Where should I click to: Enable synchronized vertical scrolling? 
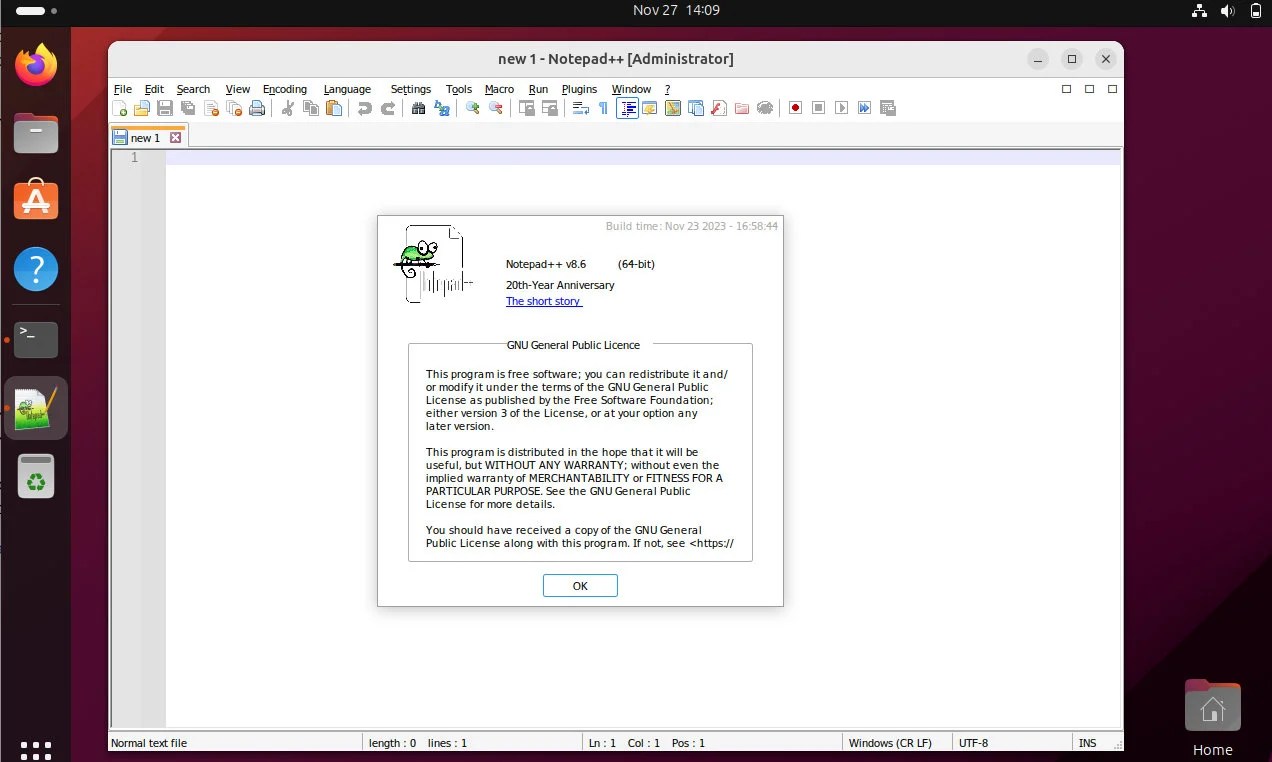tap(527, 108)
